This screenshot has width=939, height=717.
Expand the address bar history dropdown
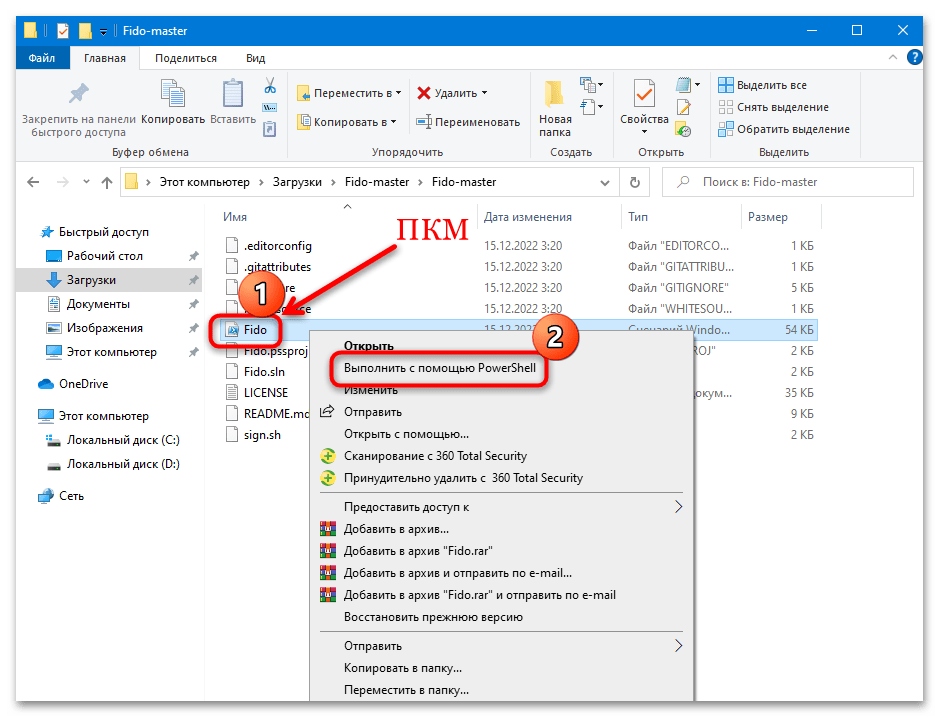point(604,183)
